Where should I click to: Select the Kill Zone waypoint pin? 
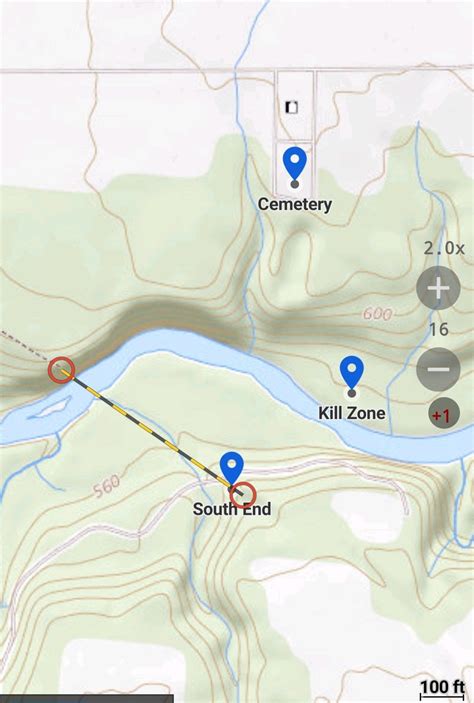point(352,374)
